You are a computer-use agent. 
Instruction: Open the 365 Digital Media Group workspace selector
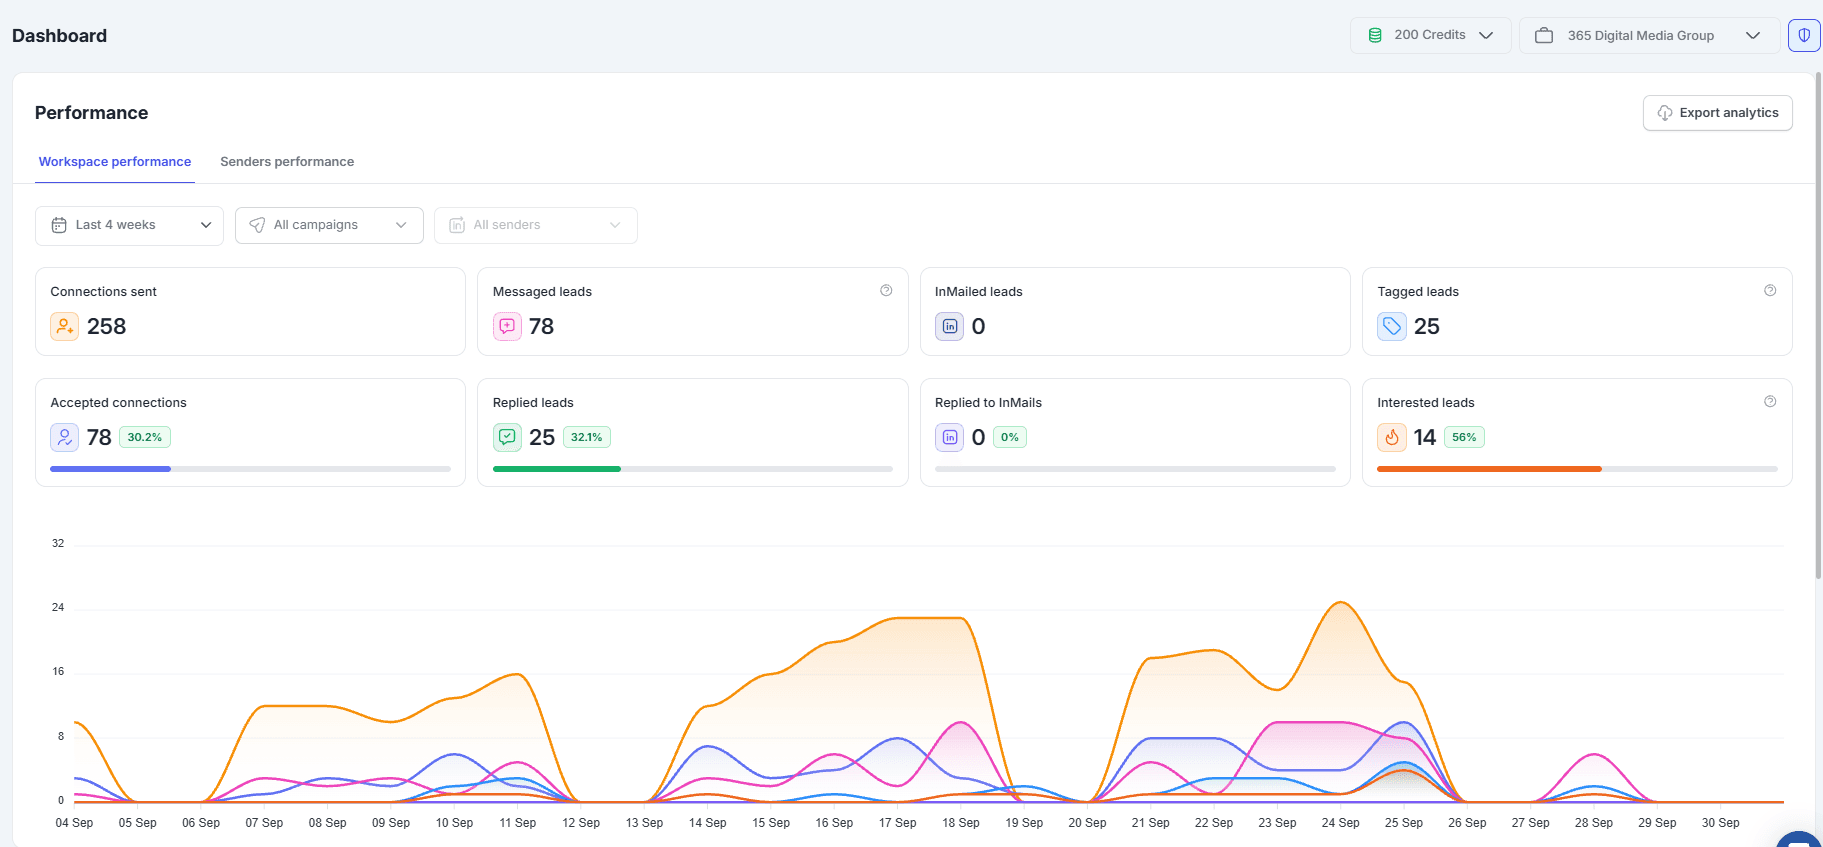1649,35
